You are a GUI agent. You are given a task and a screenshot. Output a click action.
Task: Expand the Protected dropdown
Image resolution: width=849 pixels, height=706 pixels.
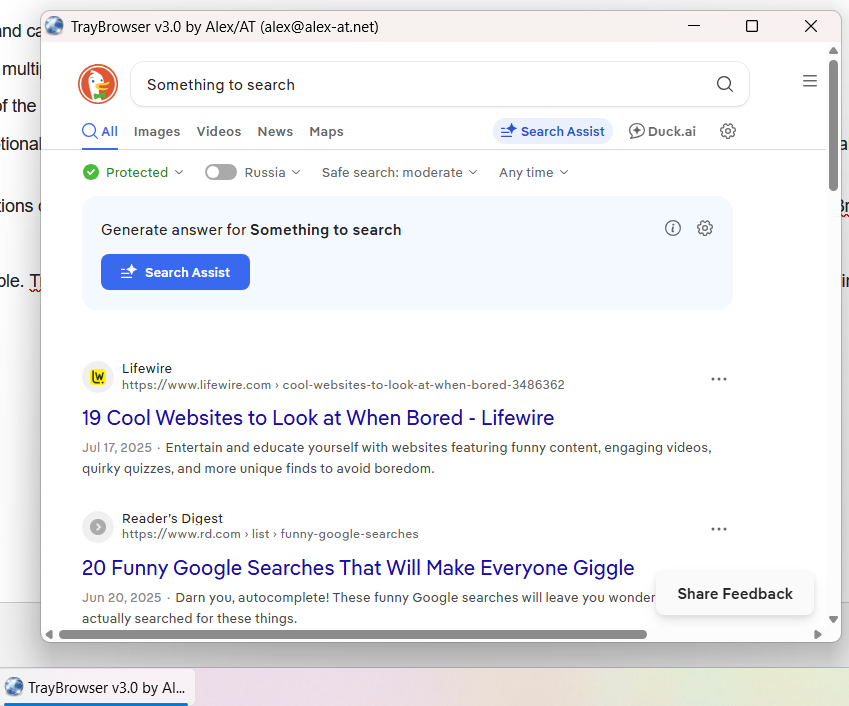134,172
